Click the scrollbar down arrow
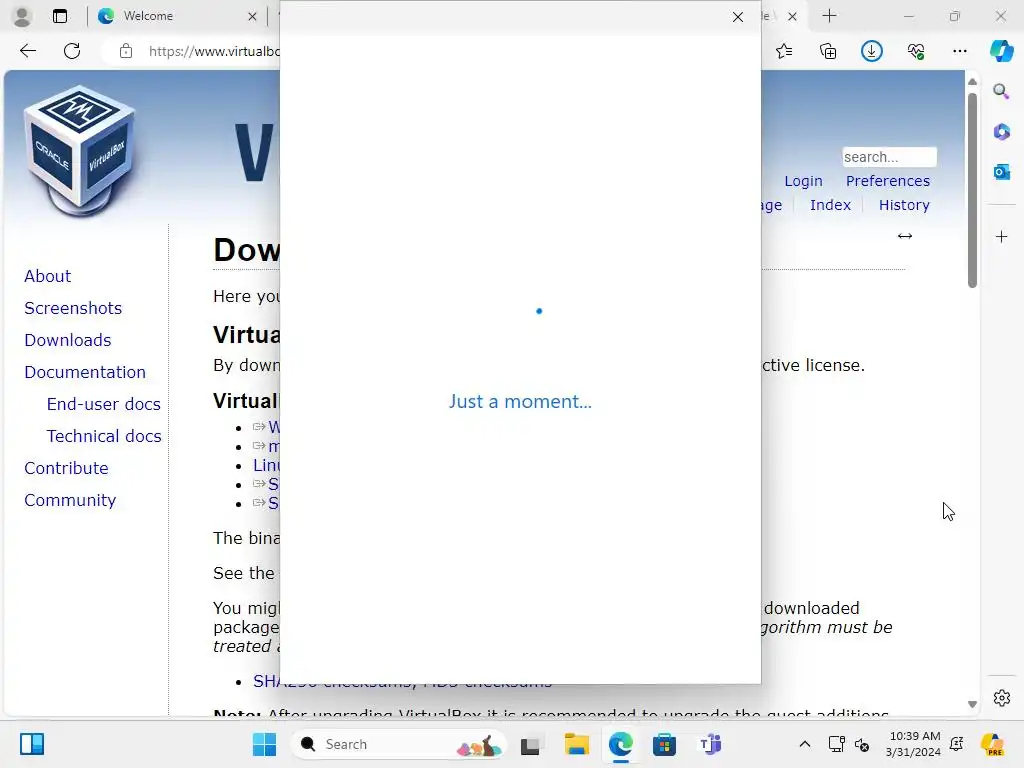1024x768 pixels. click(972, 704)
